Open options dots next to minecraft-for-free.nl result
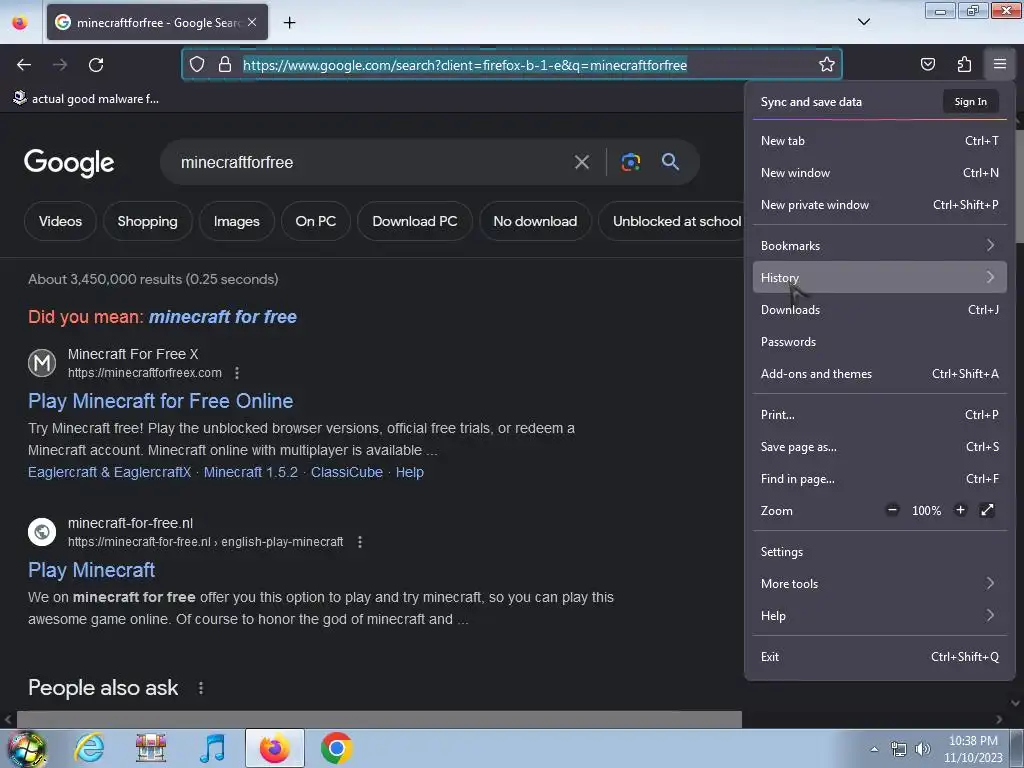Image resolution: width=1024 pixels, height=768 pixels. 360,542
